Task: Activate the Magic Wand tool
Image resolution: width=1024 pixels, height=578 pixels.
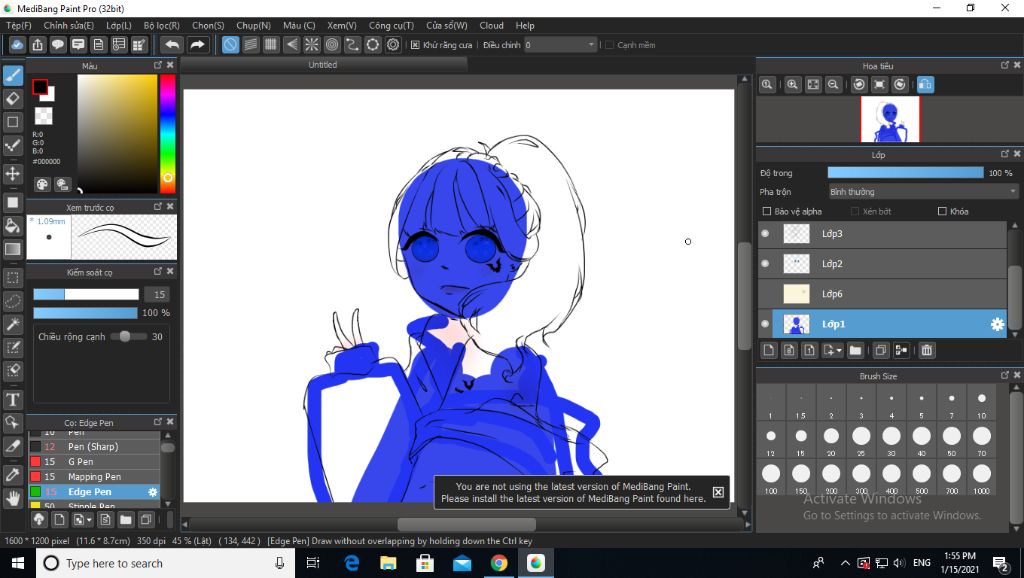Action: click(x=12, y=325)
